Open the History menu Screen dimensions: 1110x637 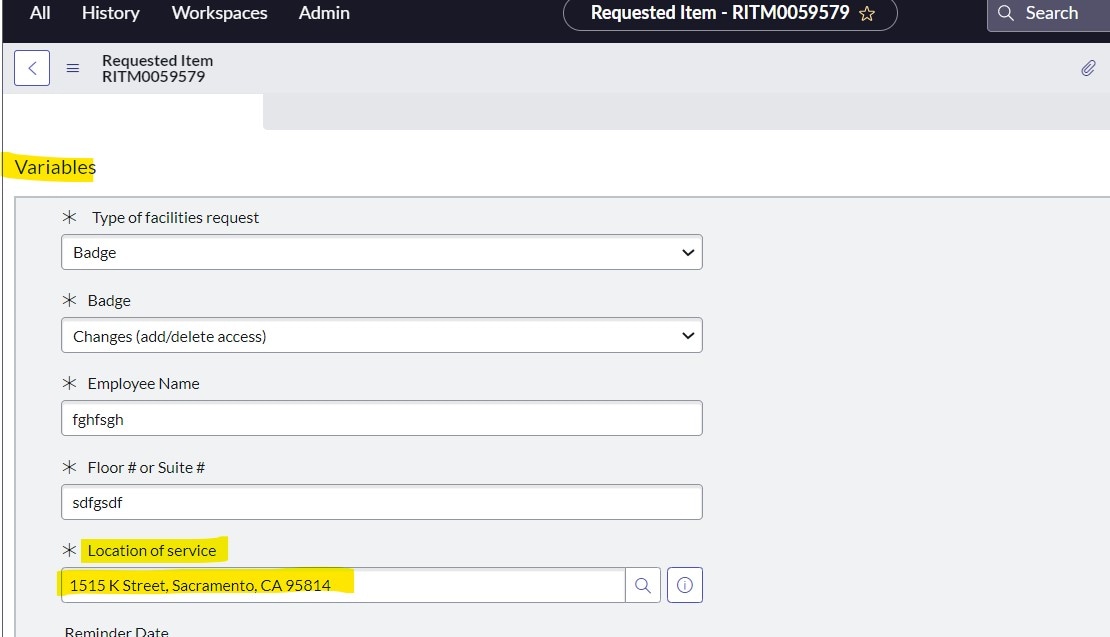110,13
